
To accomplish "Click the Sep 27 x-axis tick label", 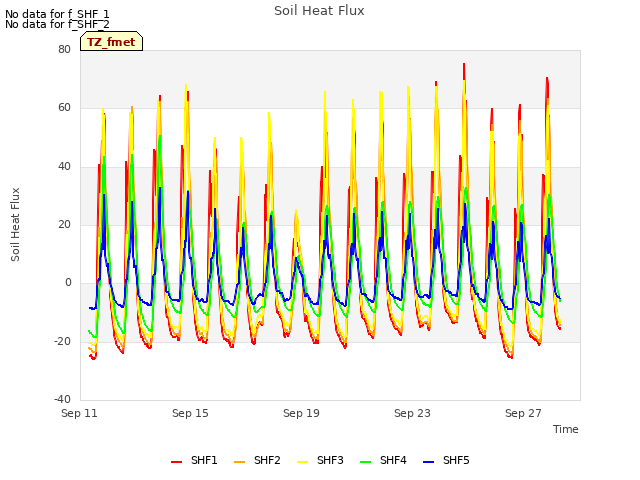I will 523,413.
